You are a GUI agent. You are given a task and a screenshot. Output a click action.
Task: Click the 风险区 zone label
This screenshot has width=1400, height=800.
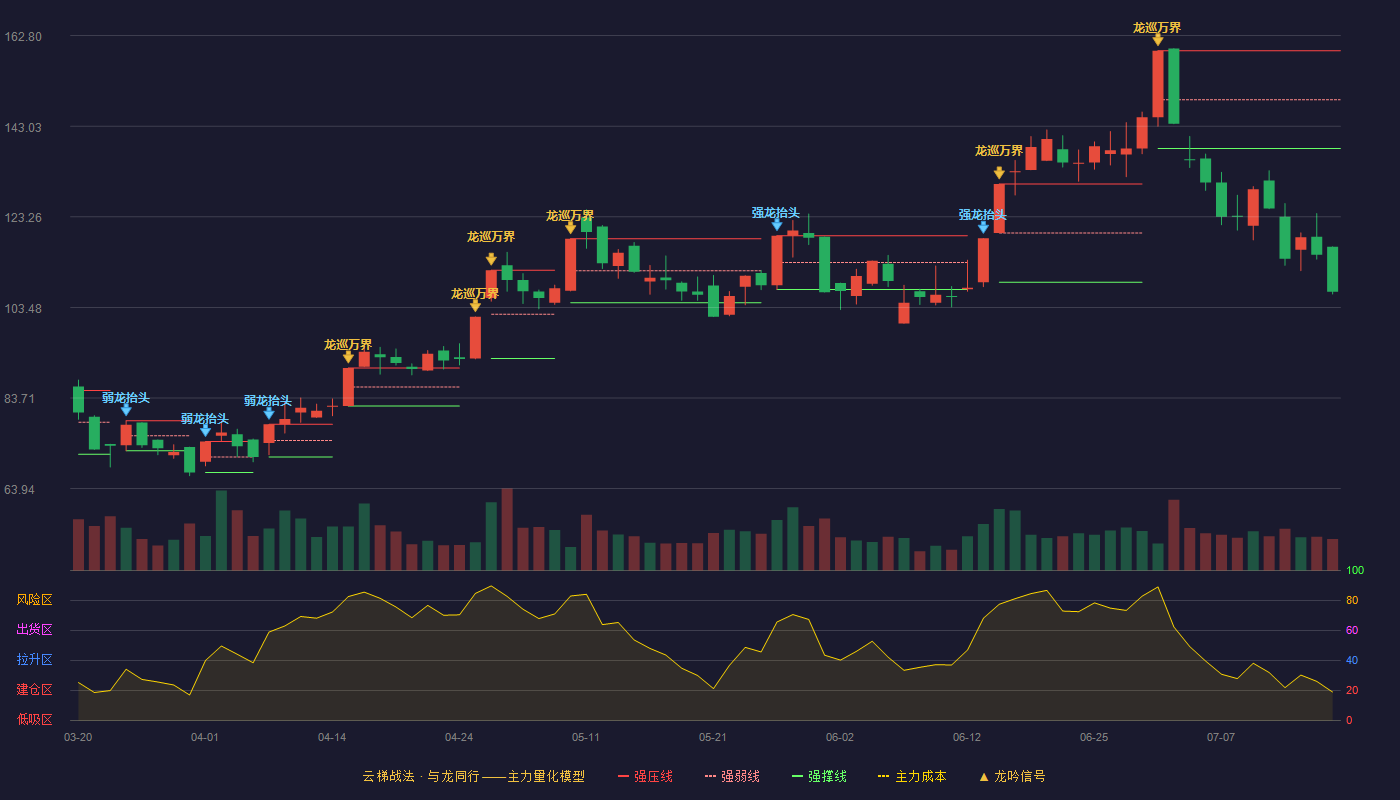point(34,600)
